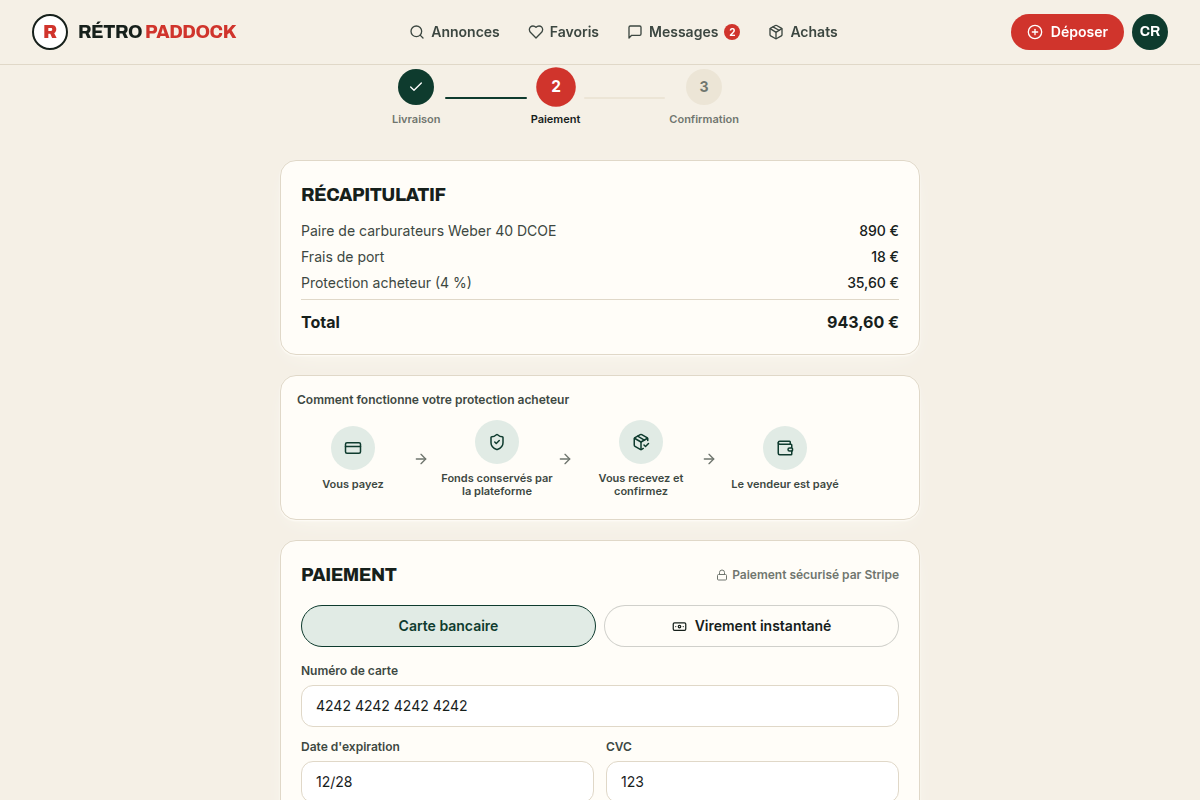Return to the completed Livraison step checkmark

click(416, 87)
